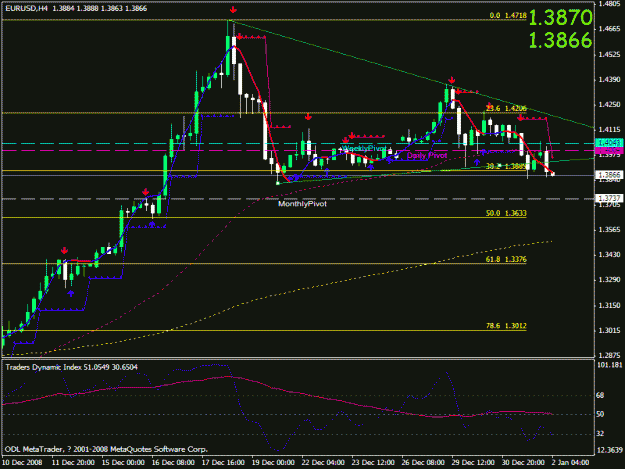Click the 26 Dec 08:00 time label

pyautogui.click(x=423, y=463)
